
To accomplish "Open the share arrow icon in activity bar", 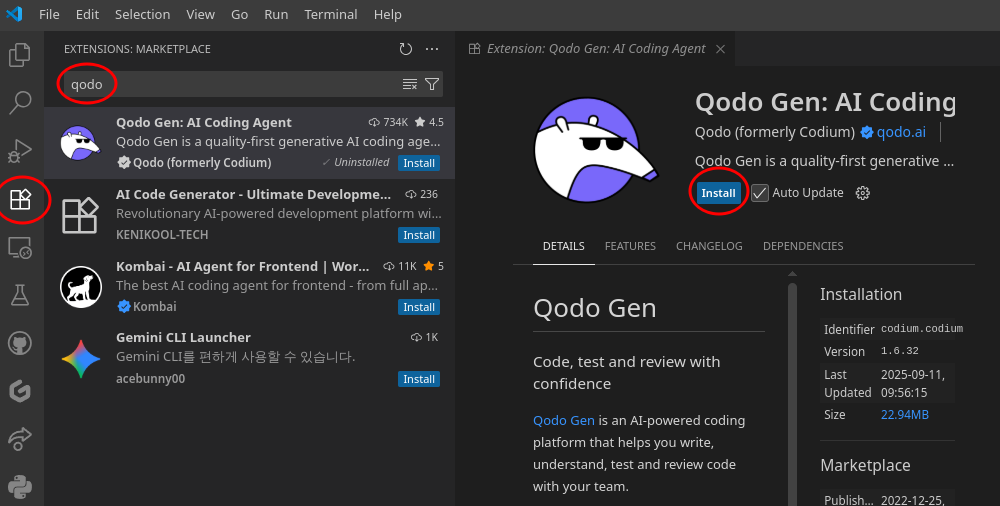I will coord(20,438).
